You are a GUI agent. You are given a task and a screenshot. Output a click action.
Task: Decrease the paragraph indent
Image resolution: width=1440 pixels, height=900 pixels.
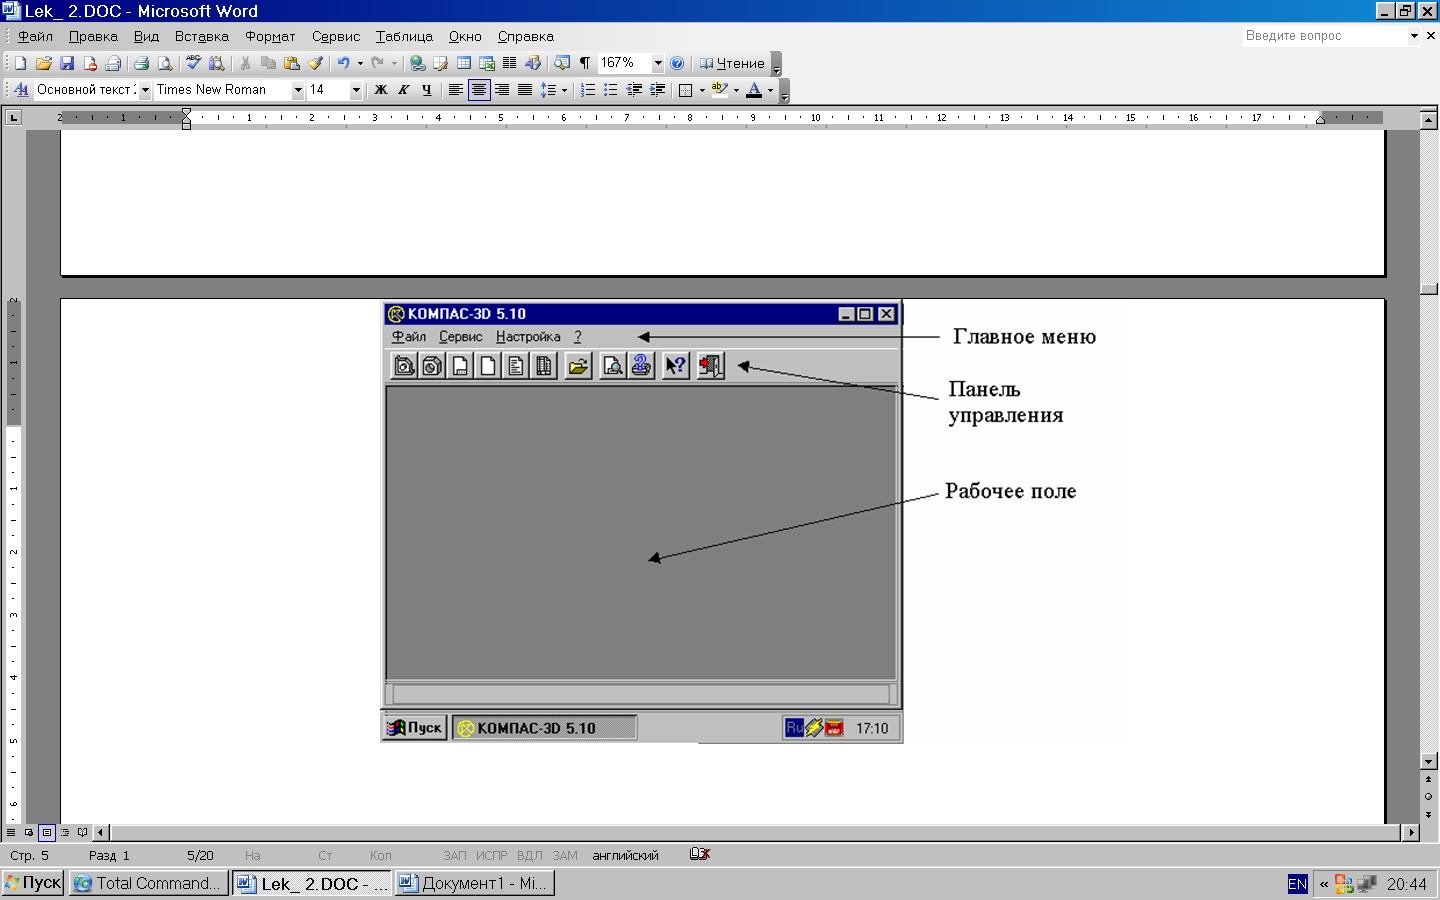pyautogui.click(x=634, y=90)
